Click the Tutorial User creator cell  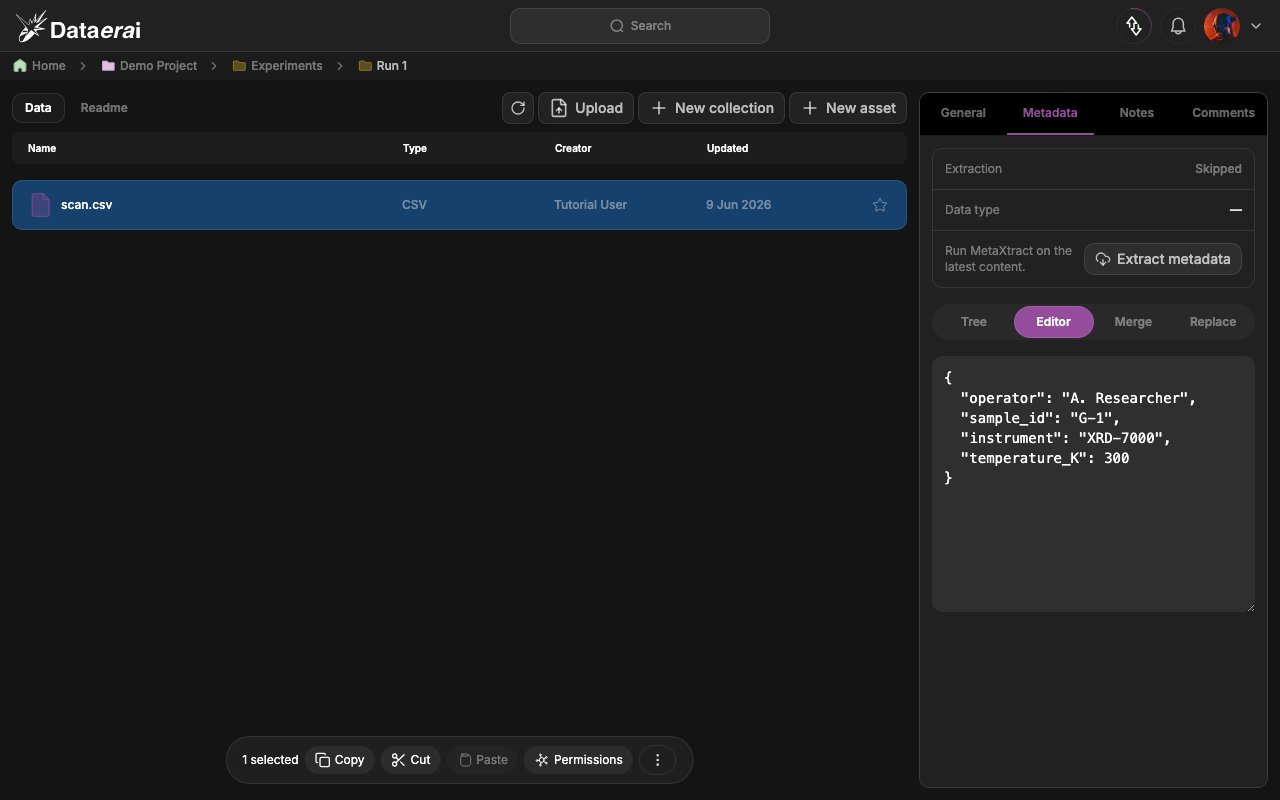(590, 205)
